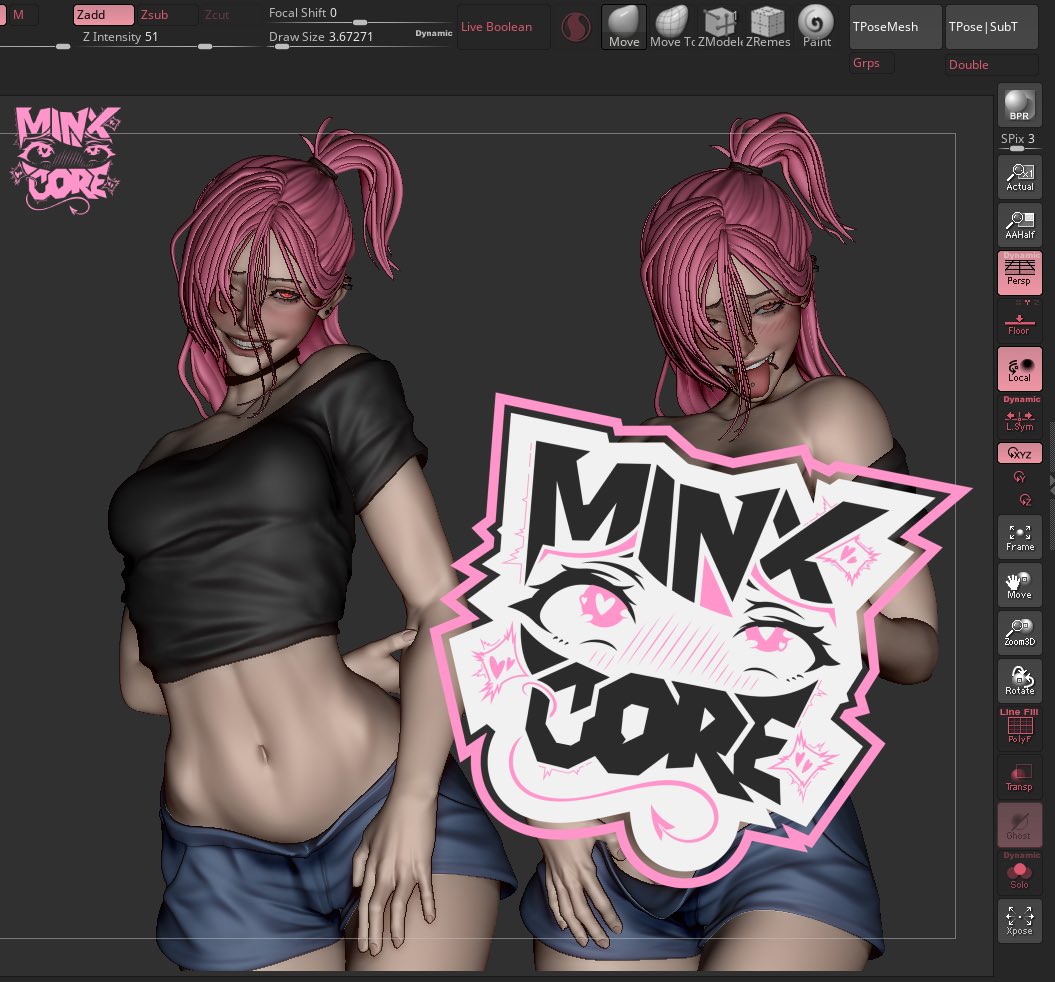Toggle Transp transparency mode
1055x982 pixels.
coord(1019,777)
